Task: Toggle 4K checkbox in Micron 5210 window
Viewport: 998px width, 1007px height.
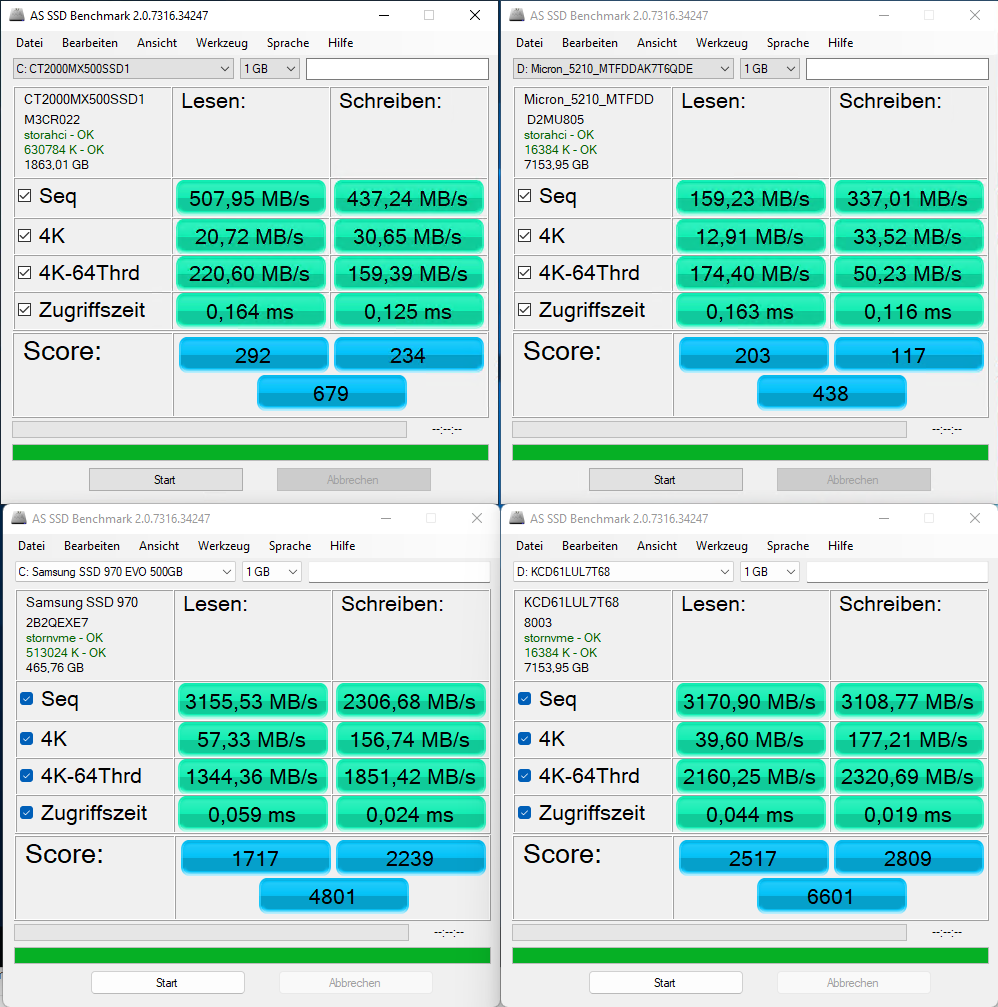Action: 525,236
